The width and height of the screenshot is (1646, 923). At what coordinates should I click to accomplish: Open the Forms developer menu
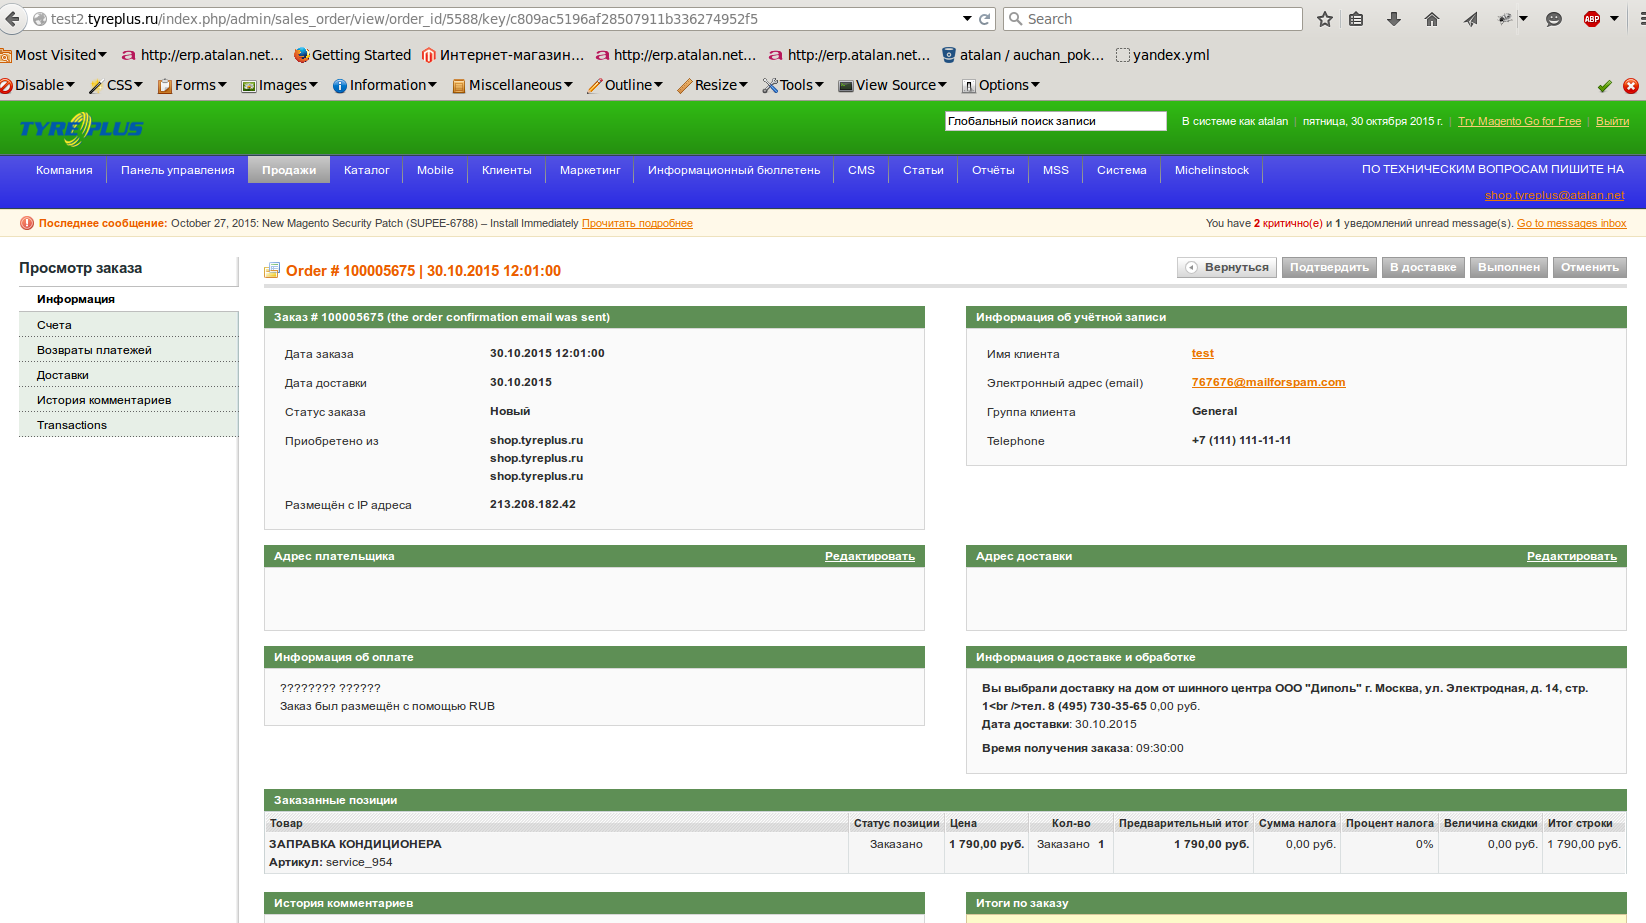pyautogui.click(x=192, y=85)
